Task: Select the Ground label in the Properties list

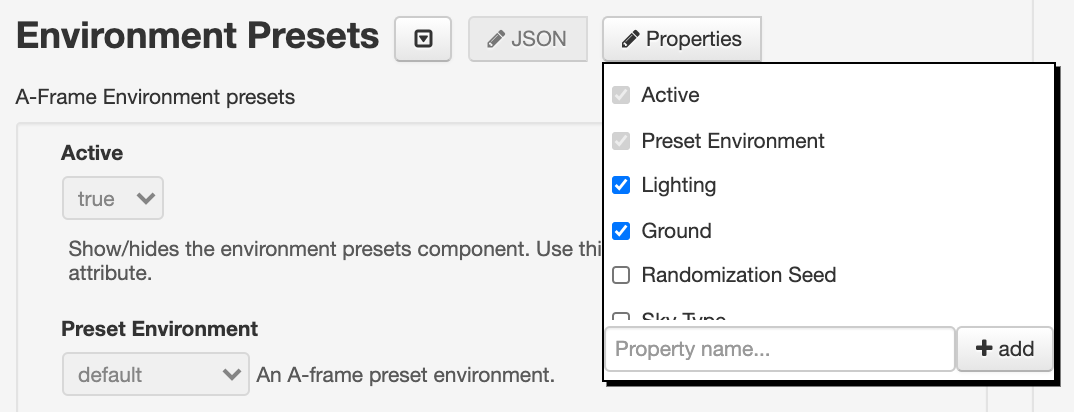Action: pyautogui.click(x=676, y=231)
